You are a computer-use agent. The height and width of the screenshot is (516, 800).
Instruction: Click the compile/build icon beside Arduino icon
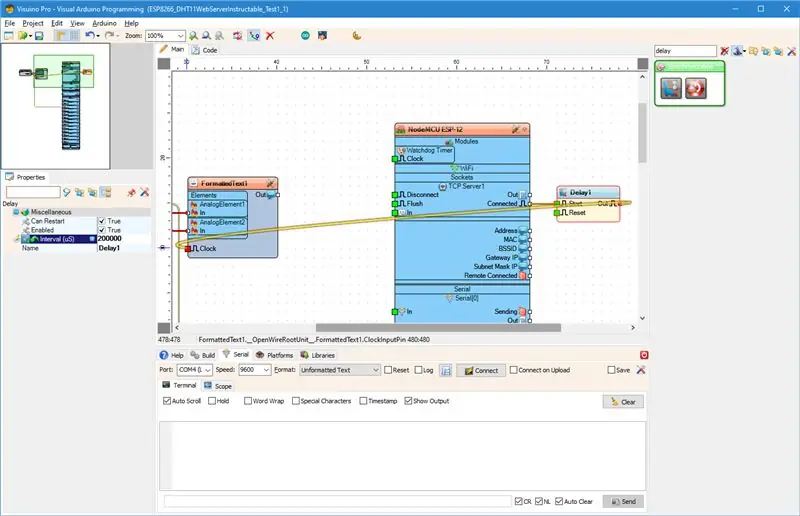click(x=322, y=36)
